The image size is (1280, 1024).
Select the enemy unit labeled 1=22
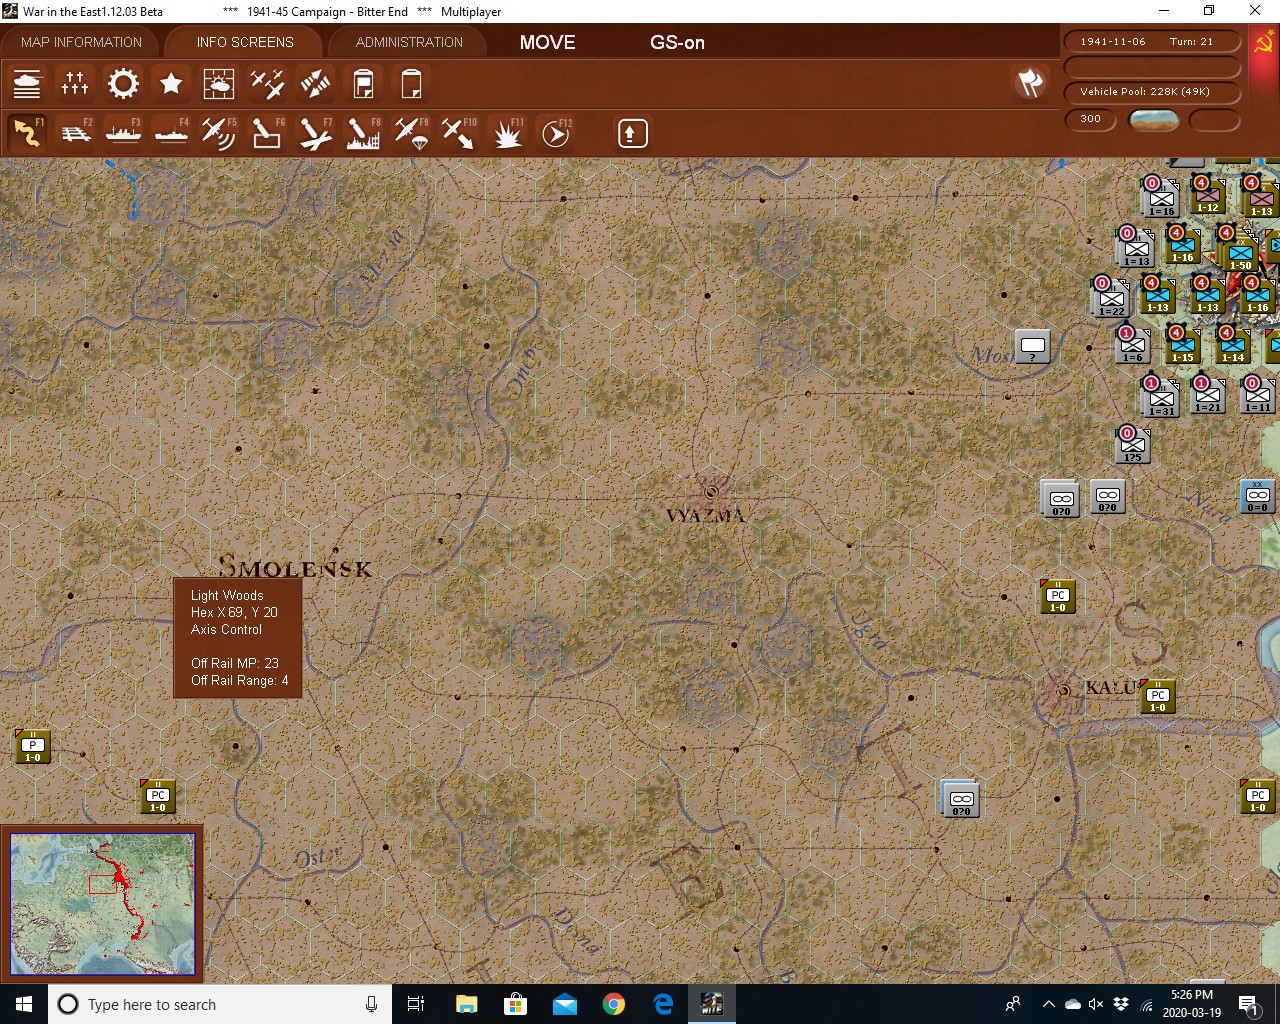(1110, 297)
